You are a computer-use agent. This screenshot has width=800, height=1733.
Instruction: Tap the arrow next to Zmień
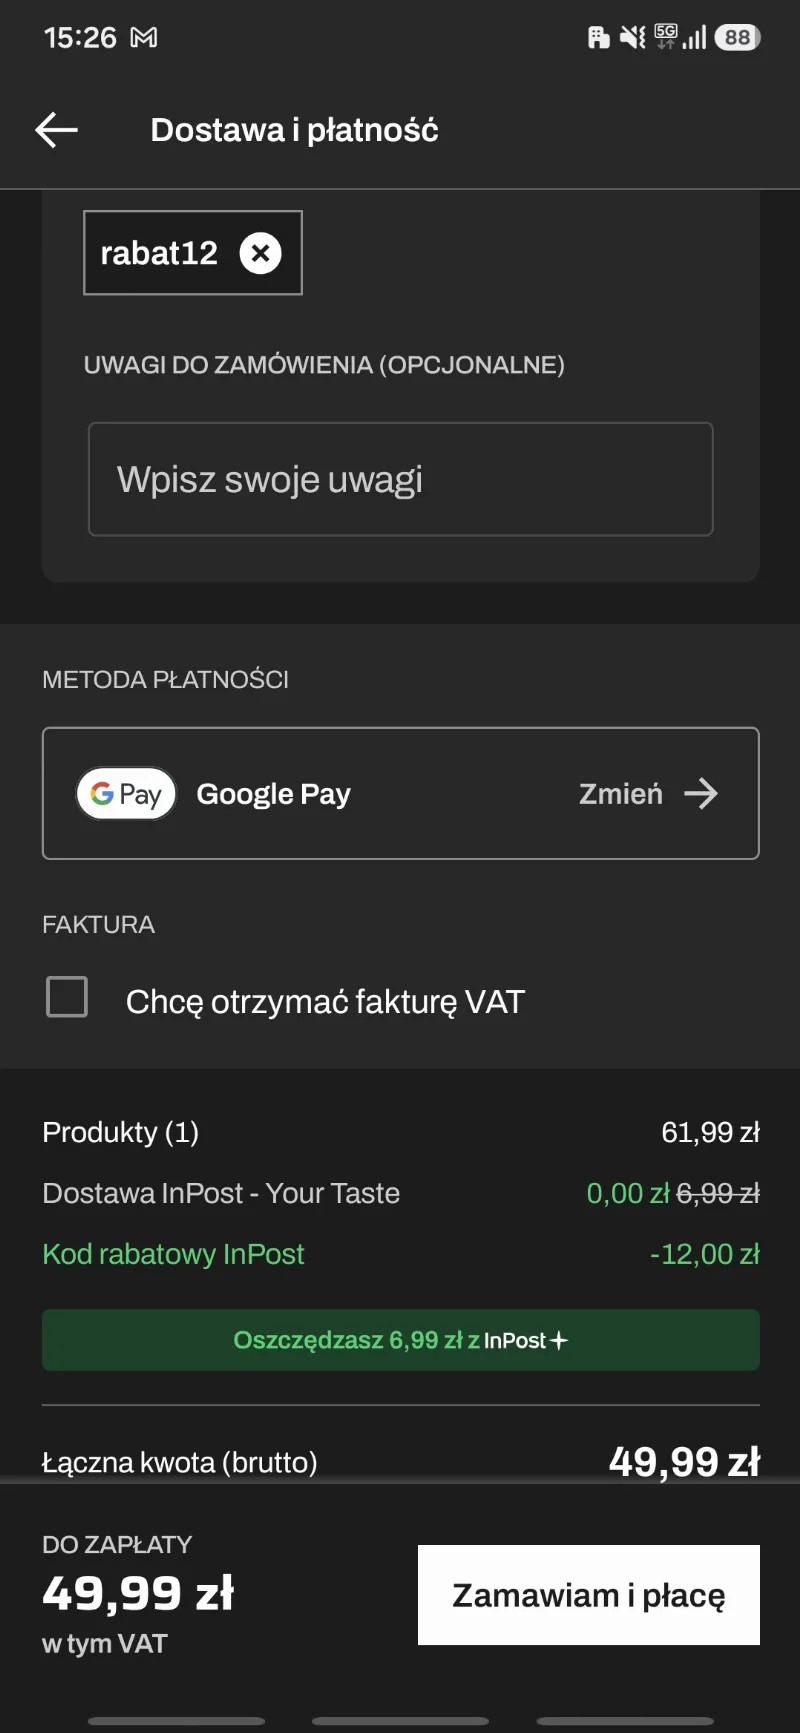(701, 794)
